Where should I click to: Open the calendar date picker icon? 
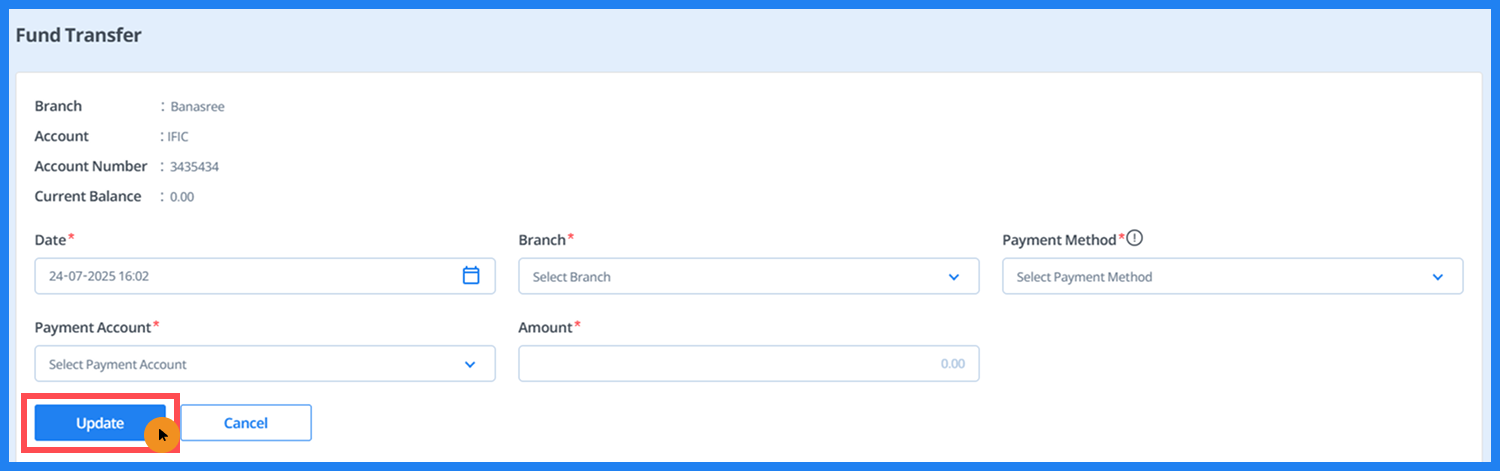(471, 276)
